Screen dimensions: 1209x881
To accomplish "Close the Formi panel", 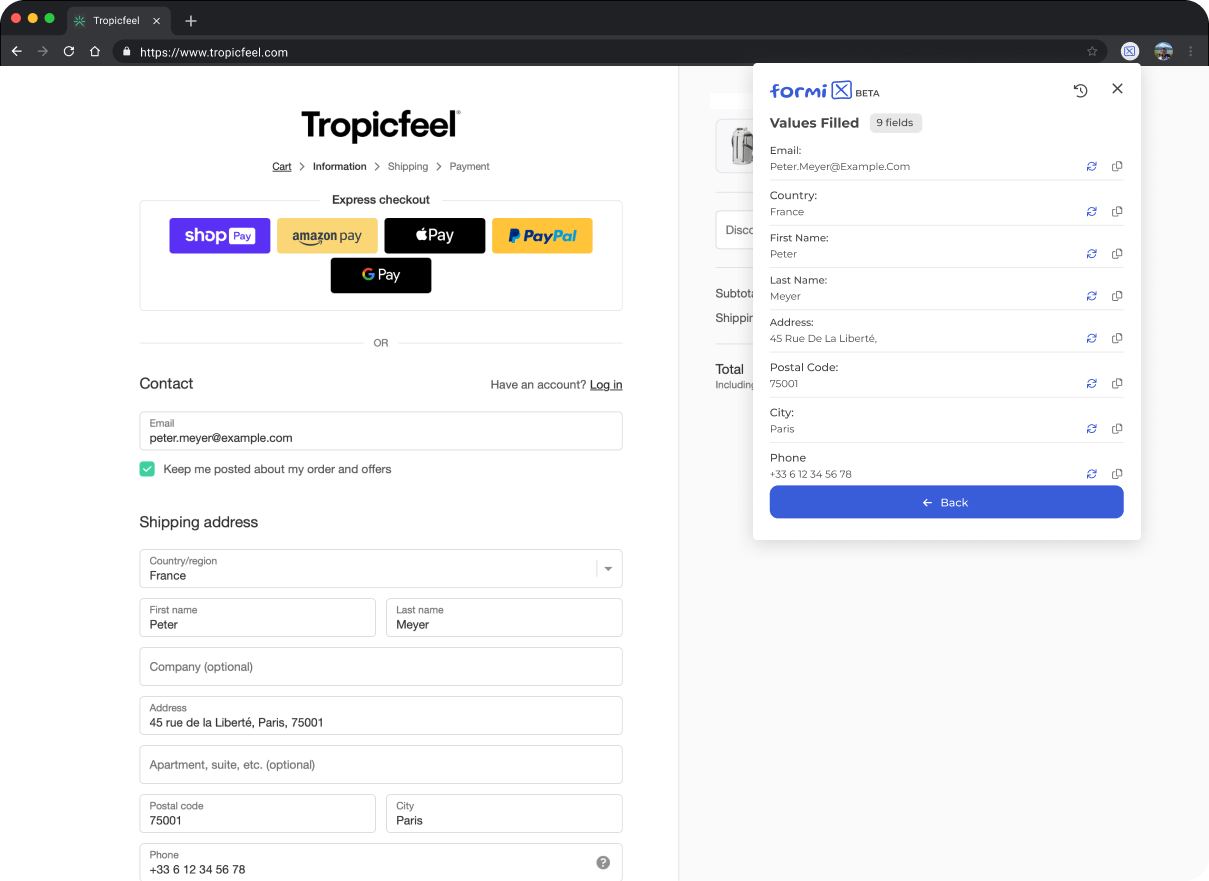I will pos(1117,89).
